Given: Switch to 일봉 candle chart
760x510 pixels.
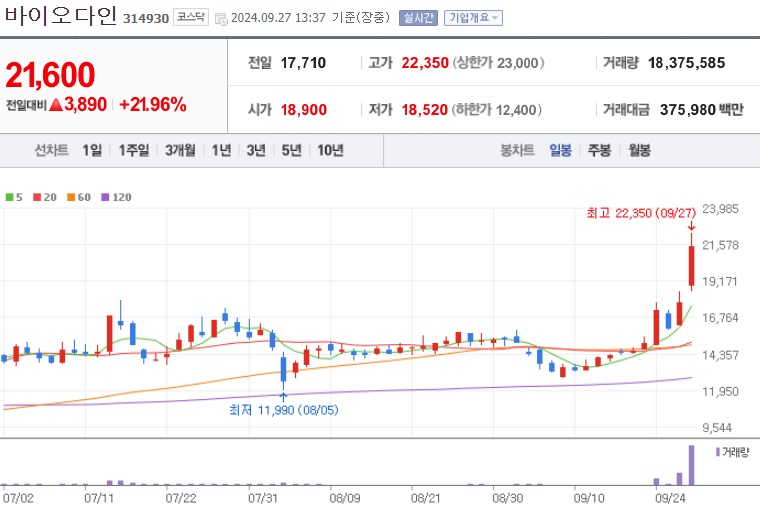Looking at the screenshot, I should coord(560,150).
